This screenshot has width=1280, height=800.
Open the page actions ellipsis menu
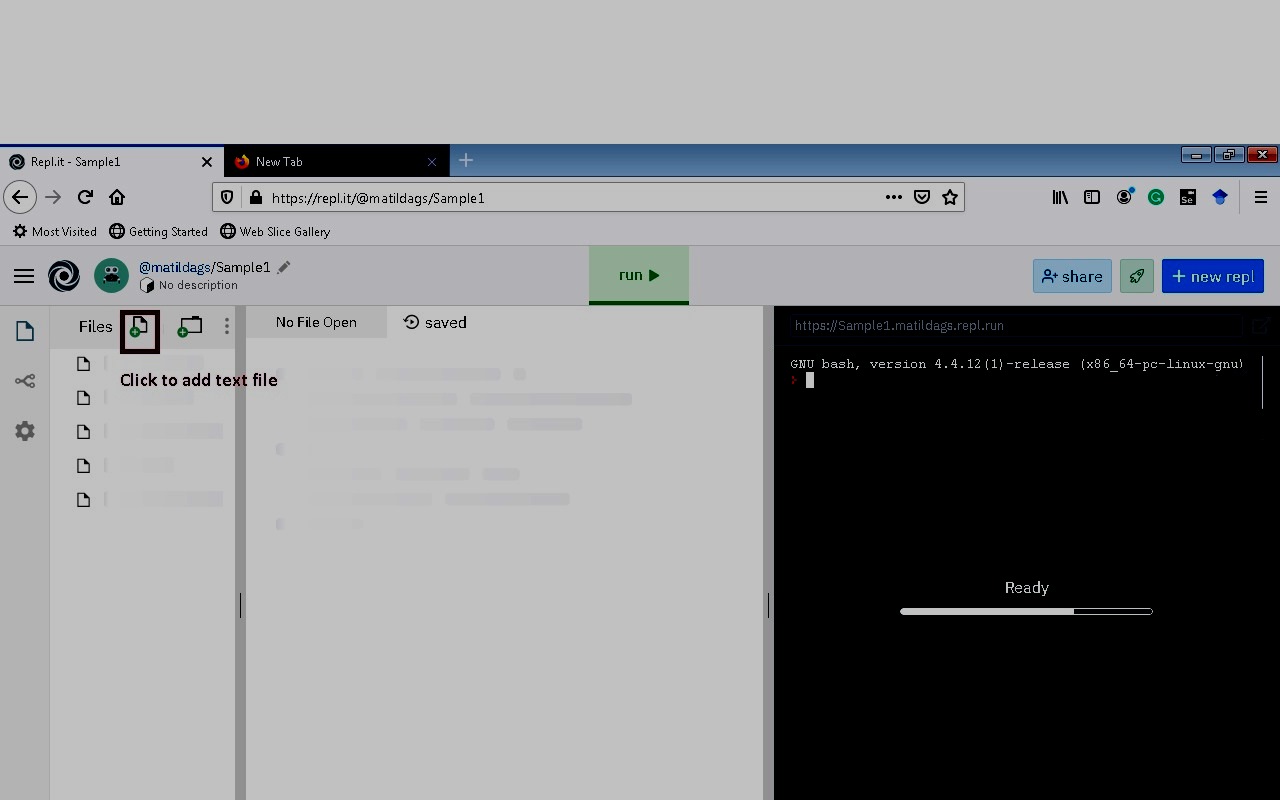pyautogui.click(x=893, y=197)
